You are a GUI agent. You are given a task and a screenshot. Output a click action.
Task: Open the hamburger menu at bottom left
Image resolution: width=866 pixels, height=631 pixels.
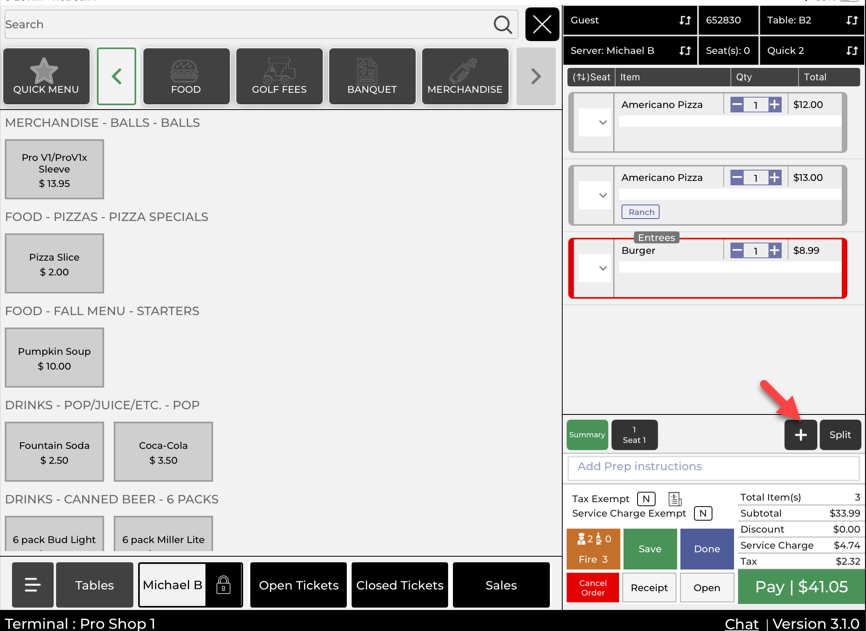[x=33, y=586]
